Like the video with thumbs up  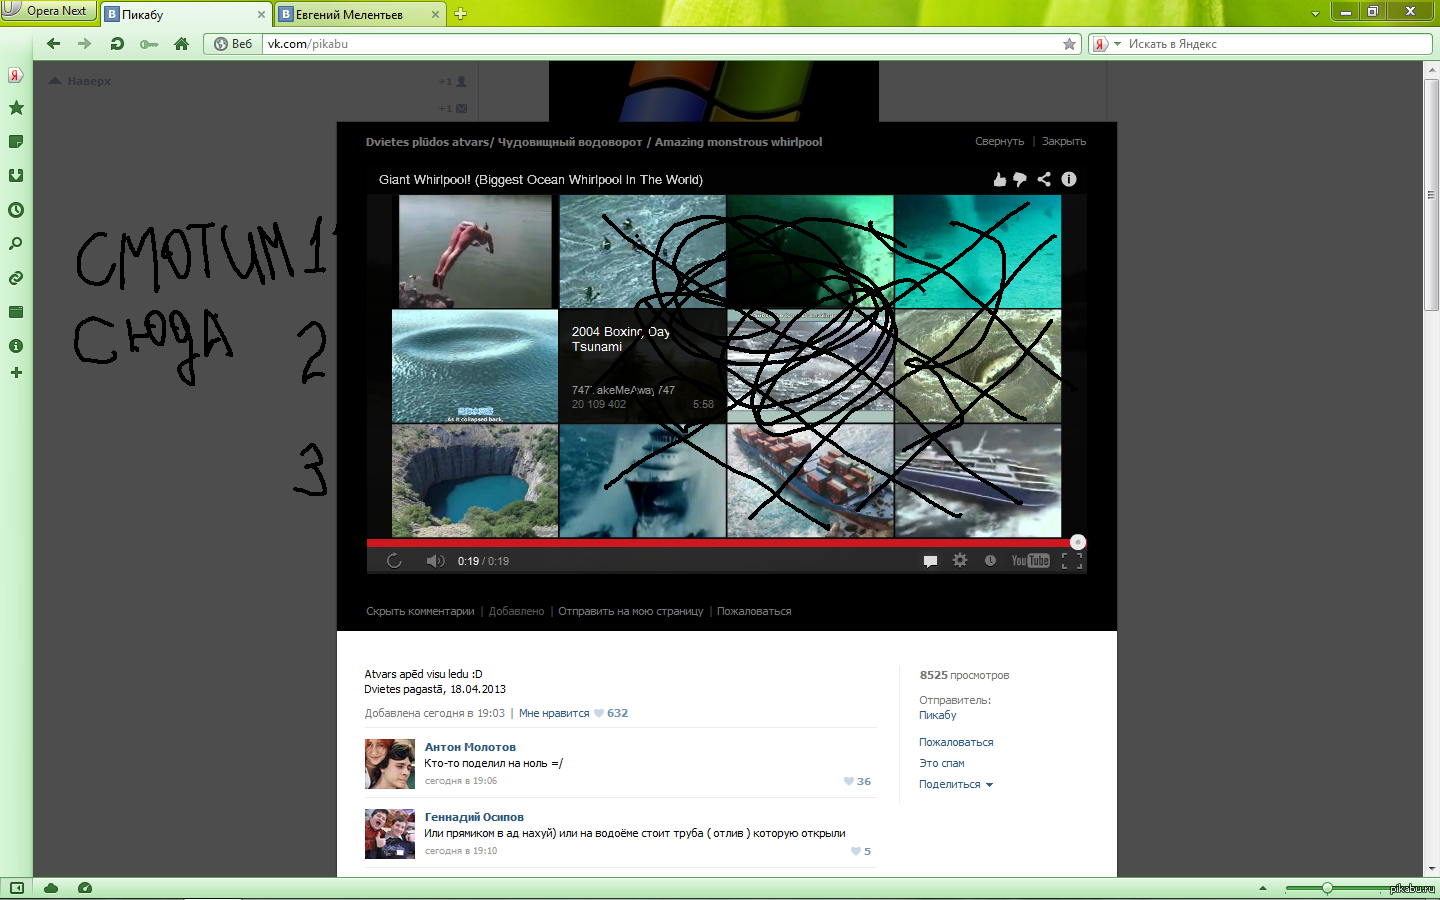1000,179
